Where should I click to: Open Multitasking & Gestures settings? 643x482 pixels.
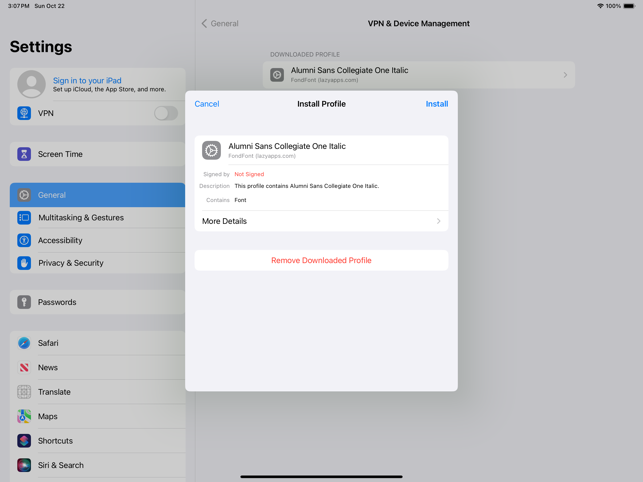(x=97, y=217)
